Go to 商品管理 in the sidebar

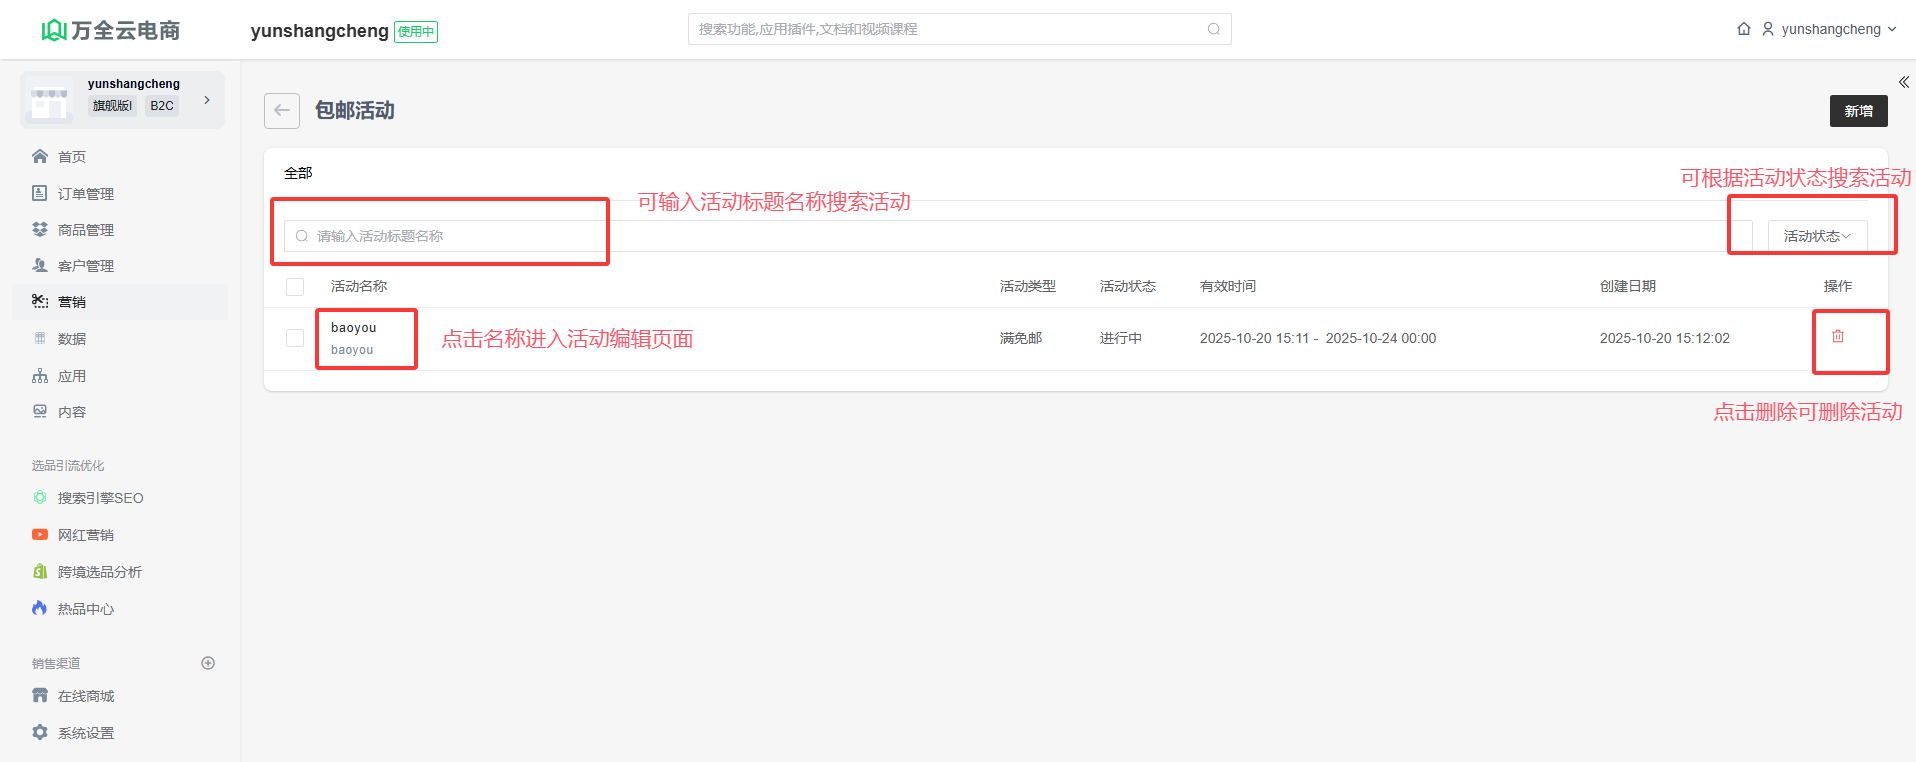(x=86, y=230)
